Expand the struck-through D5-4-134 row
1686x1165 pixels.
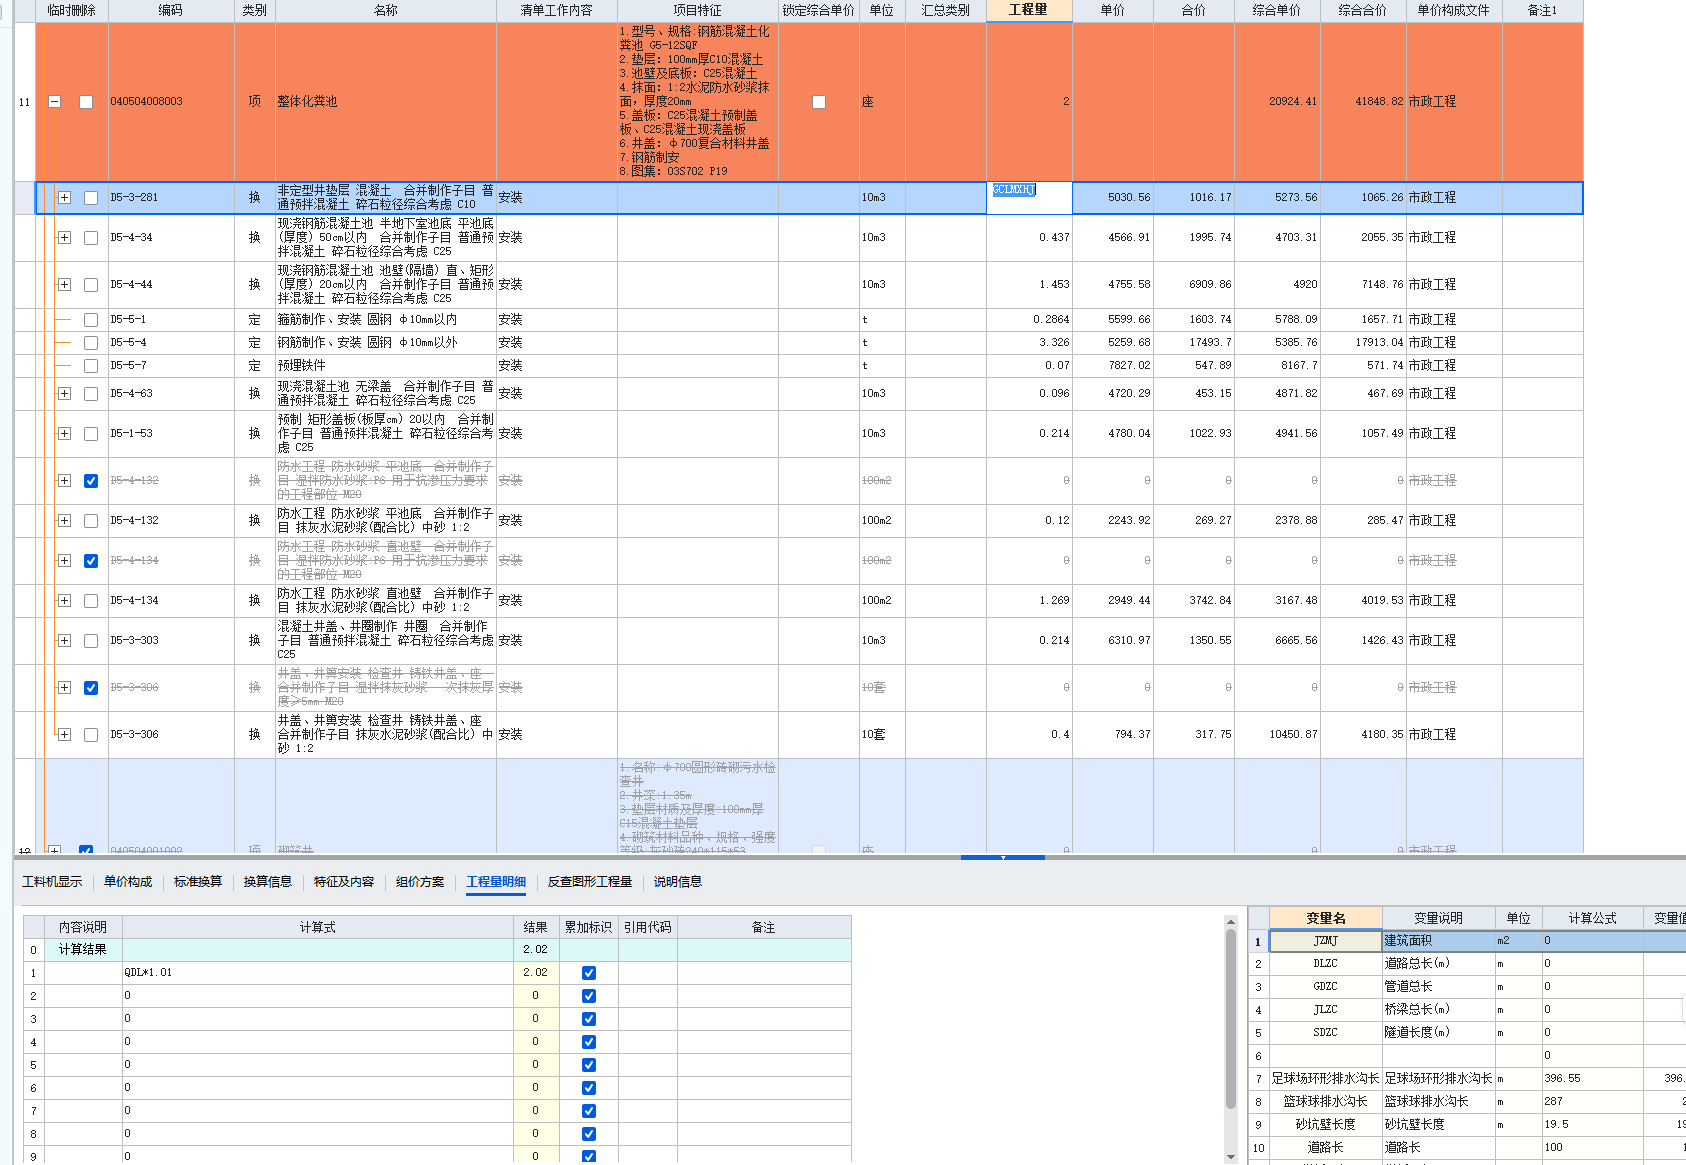pos(65,561)
